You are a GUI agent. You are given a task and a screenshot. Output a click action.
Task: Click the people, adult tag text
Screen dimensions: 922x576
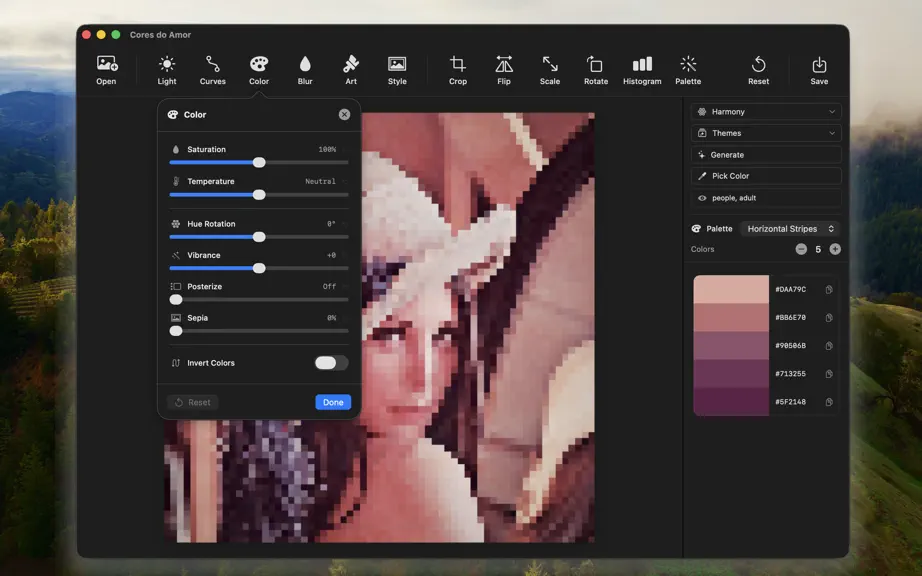(734, 198)
